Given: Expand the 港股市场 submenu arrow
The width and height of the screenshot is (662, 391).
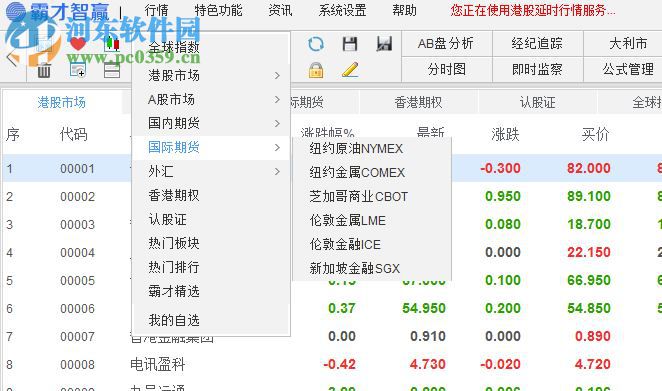Looking at the screenshot, I should (277, 76).
